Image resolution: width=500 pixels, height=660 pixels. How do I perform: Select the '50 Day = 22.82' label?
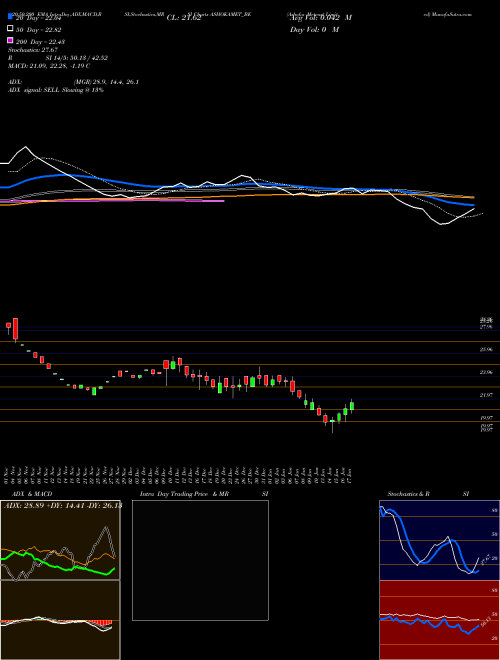[x=38, y=29]
